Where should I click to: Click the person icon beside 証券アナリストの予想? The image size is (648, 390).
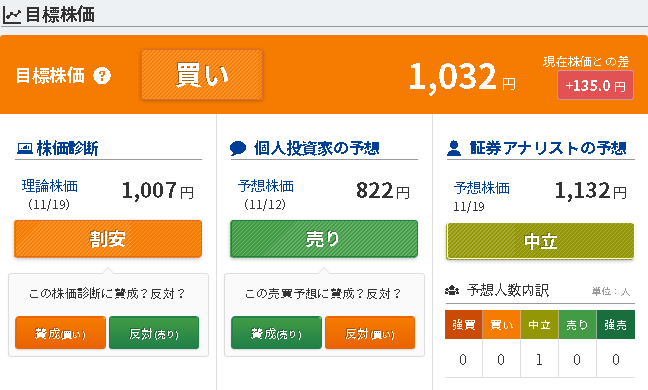tap(454, 148)
